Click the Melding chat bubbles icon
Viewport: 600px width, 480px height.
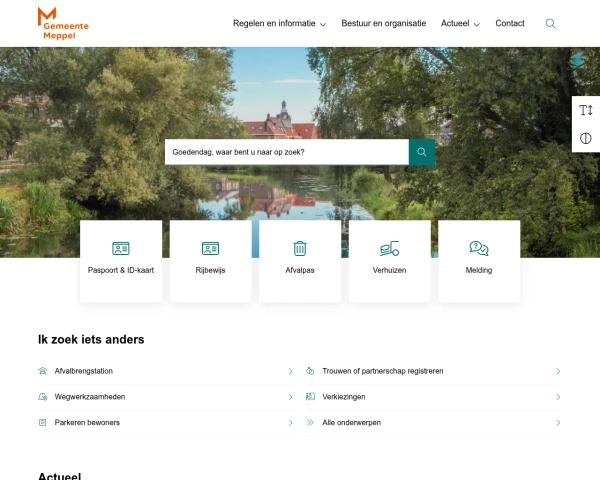click(479, 248)
